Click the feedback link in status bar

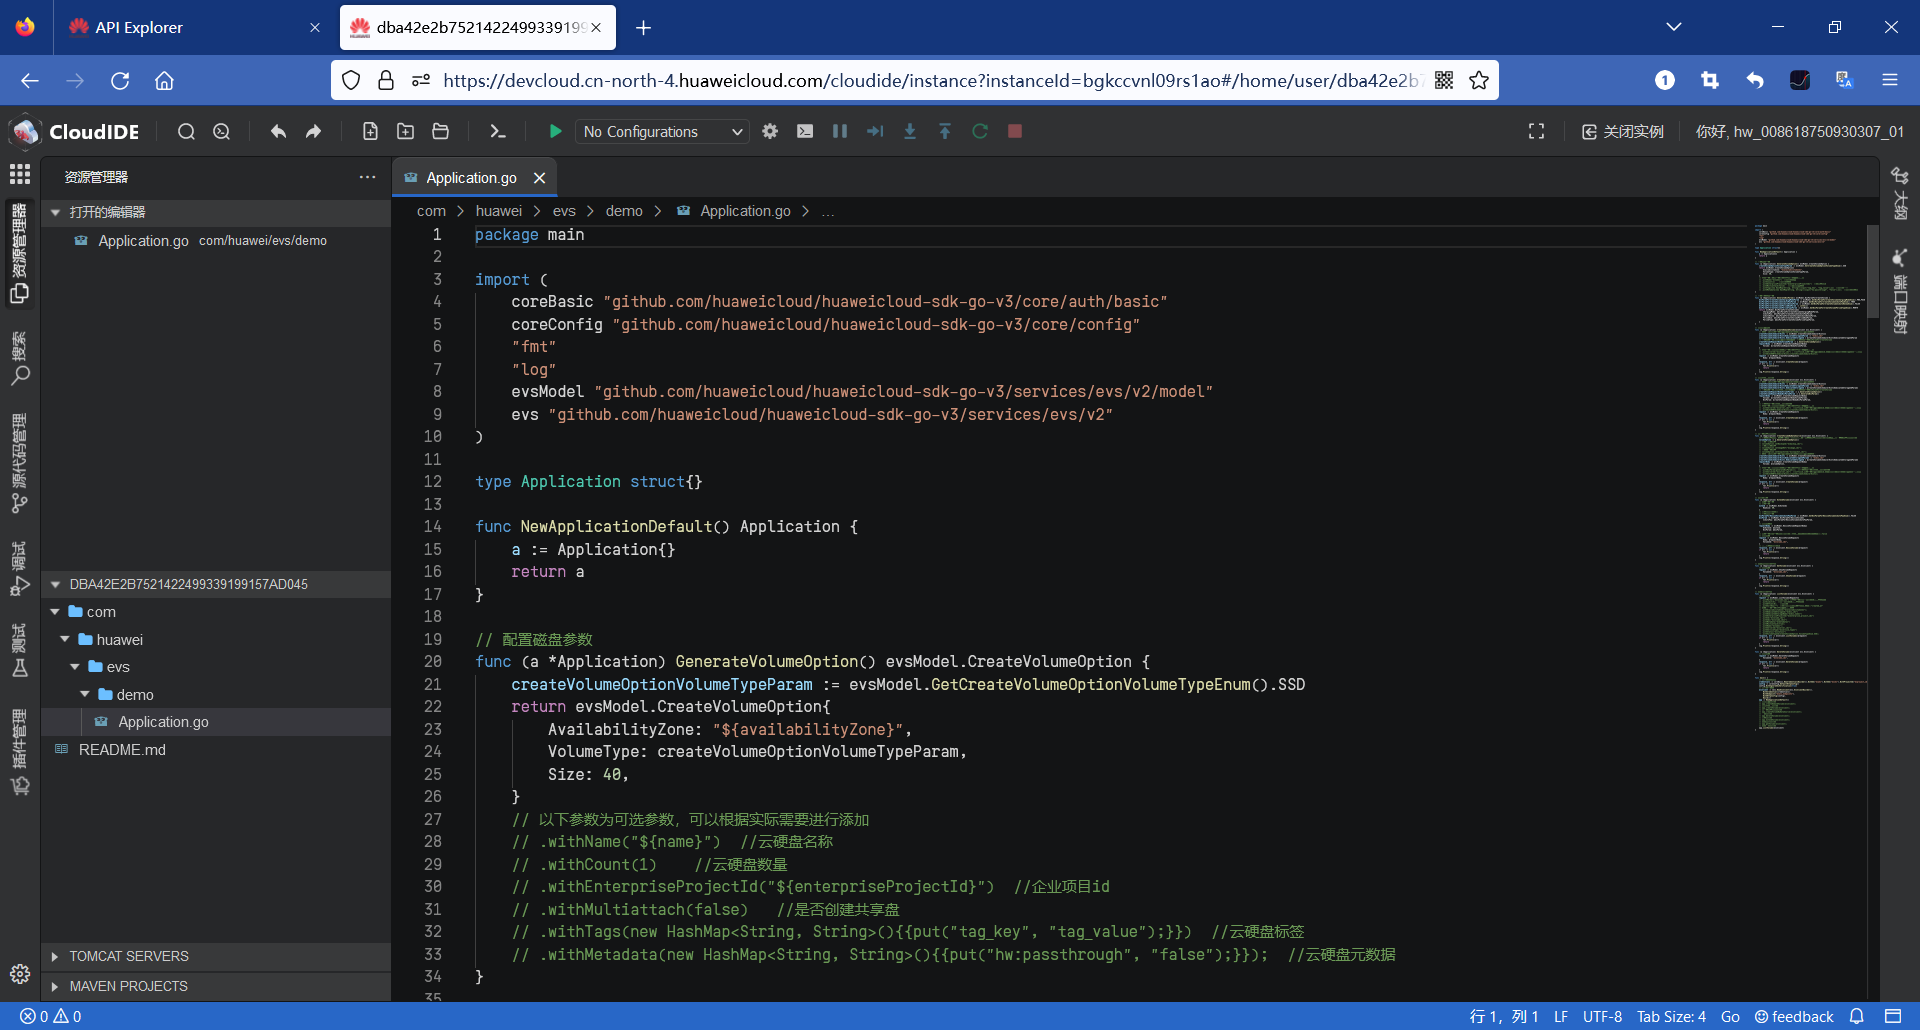click(x=1794, y=1016)
